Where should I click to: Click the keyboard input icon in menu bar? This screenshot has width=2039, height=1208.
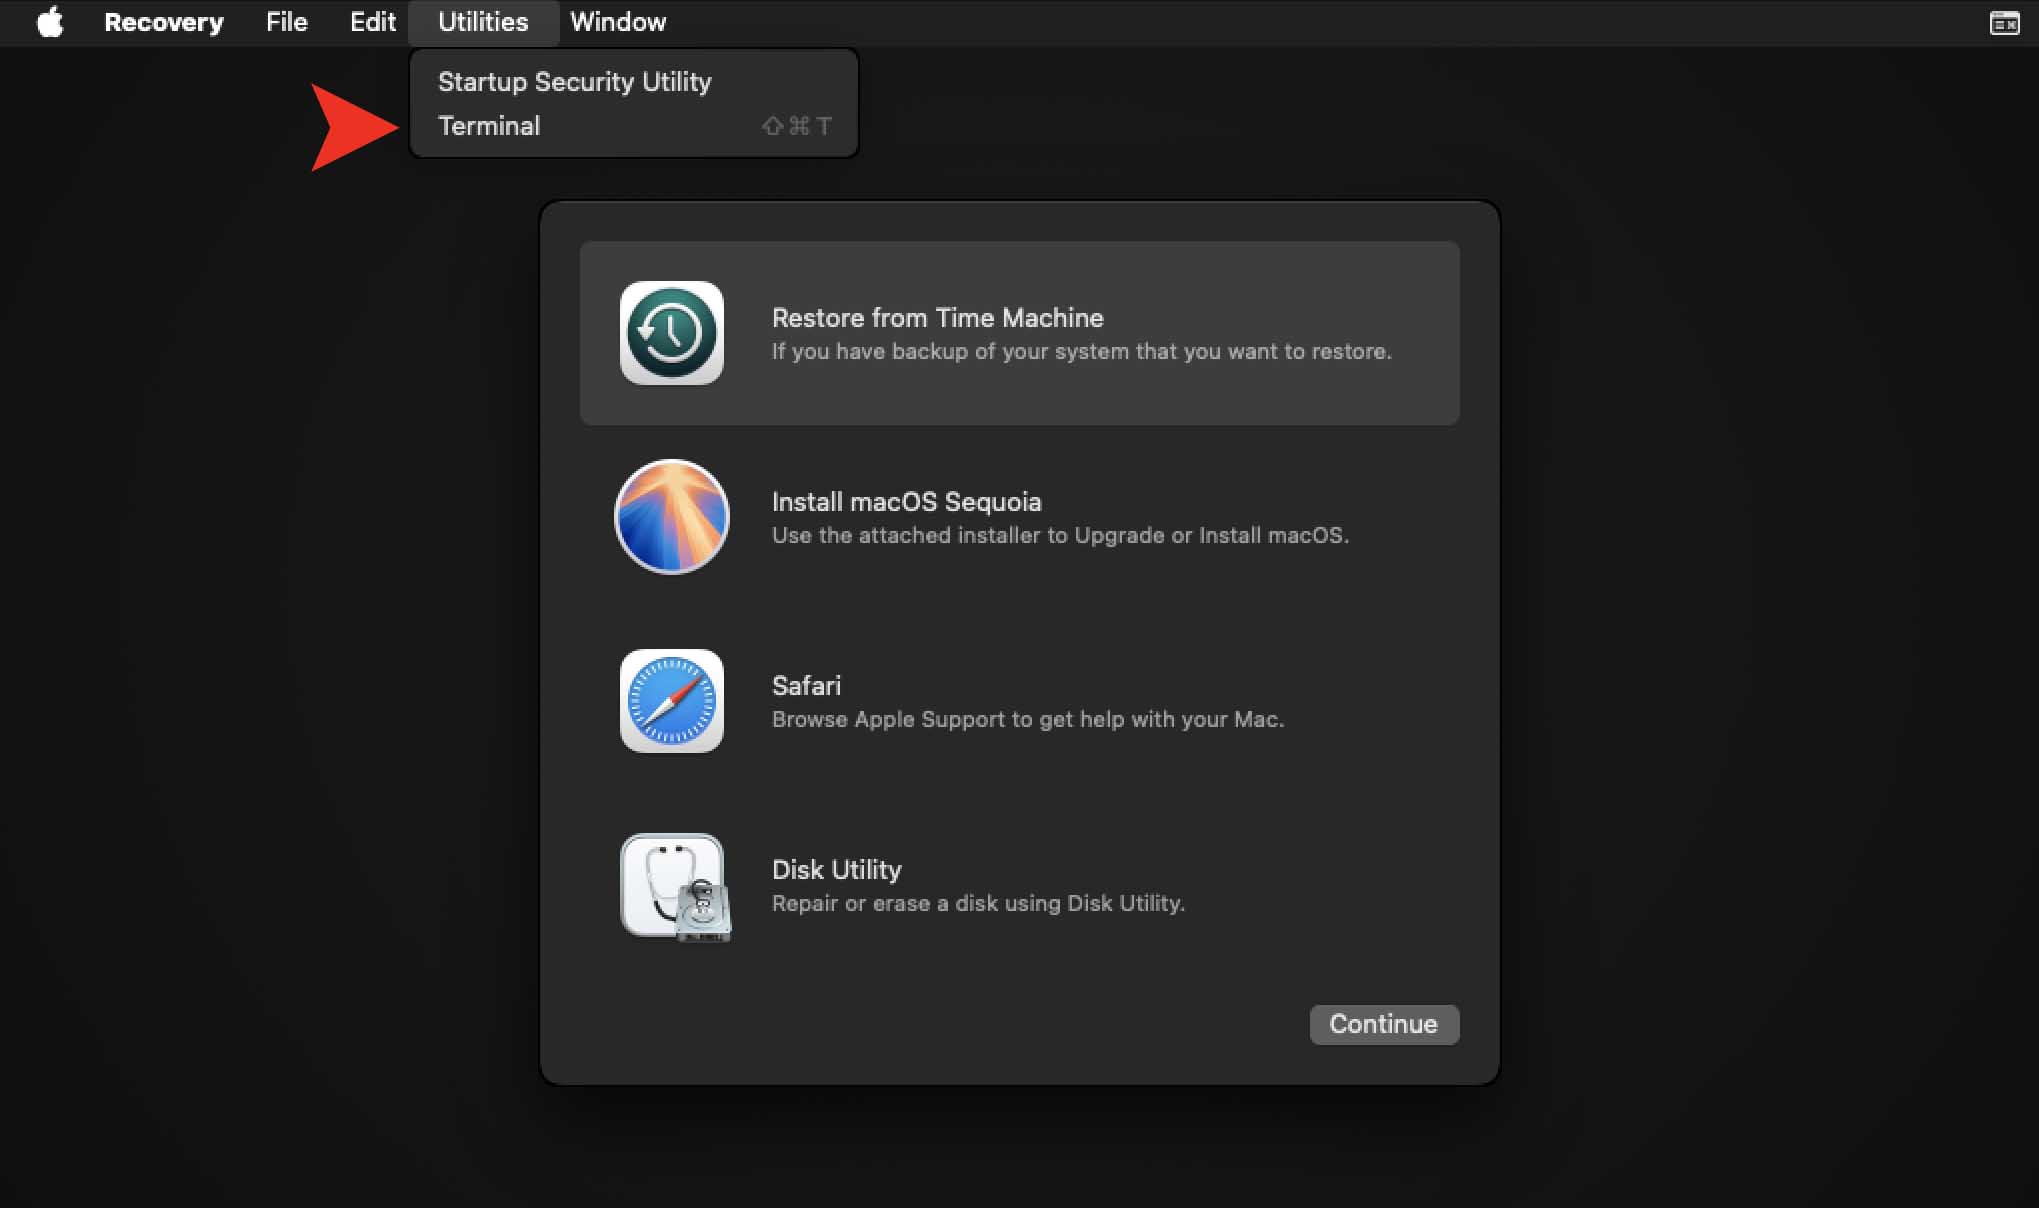tap(2004, 22)
